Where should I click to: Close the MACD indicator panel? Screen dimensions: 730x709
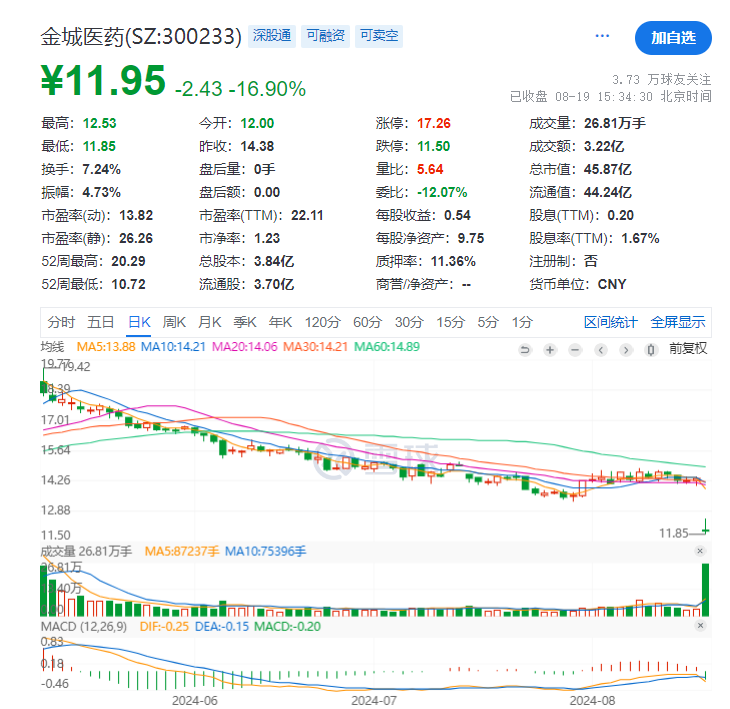click(700, 626)
